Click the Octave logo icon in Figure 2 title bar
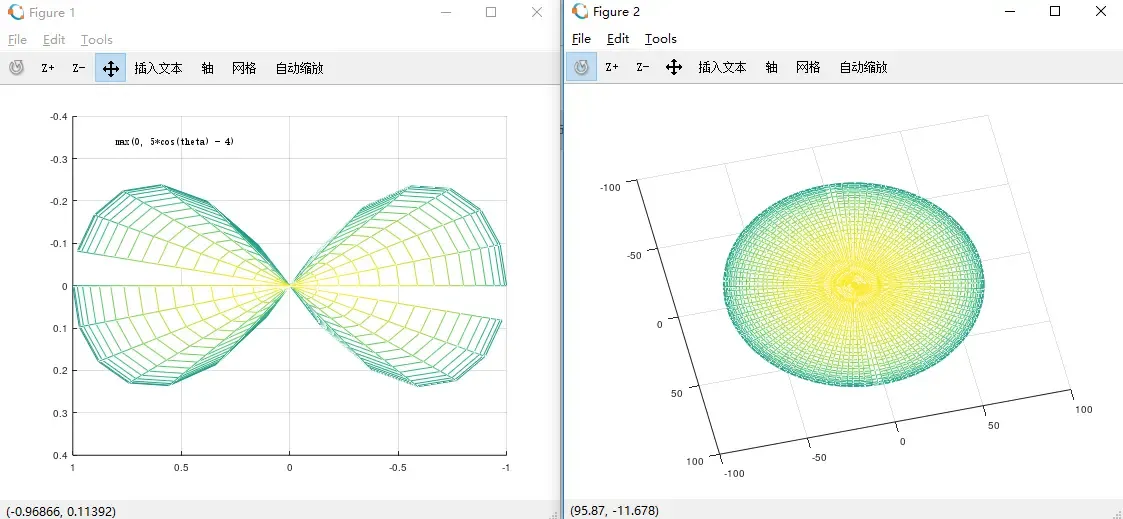This screenshot has width=1123, height=519. click(x=580, y=12)
